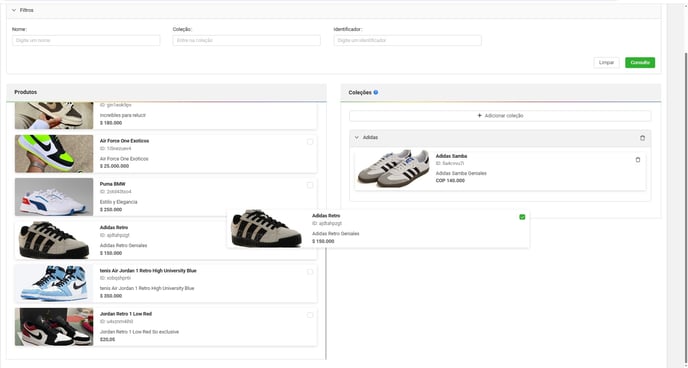
Task: Select the Air Jordan University Blue thumbnail
Action: pyautogui.click(x=54, y=283)
